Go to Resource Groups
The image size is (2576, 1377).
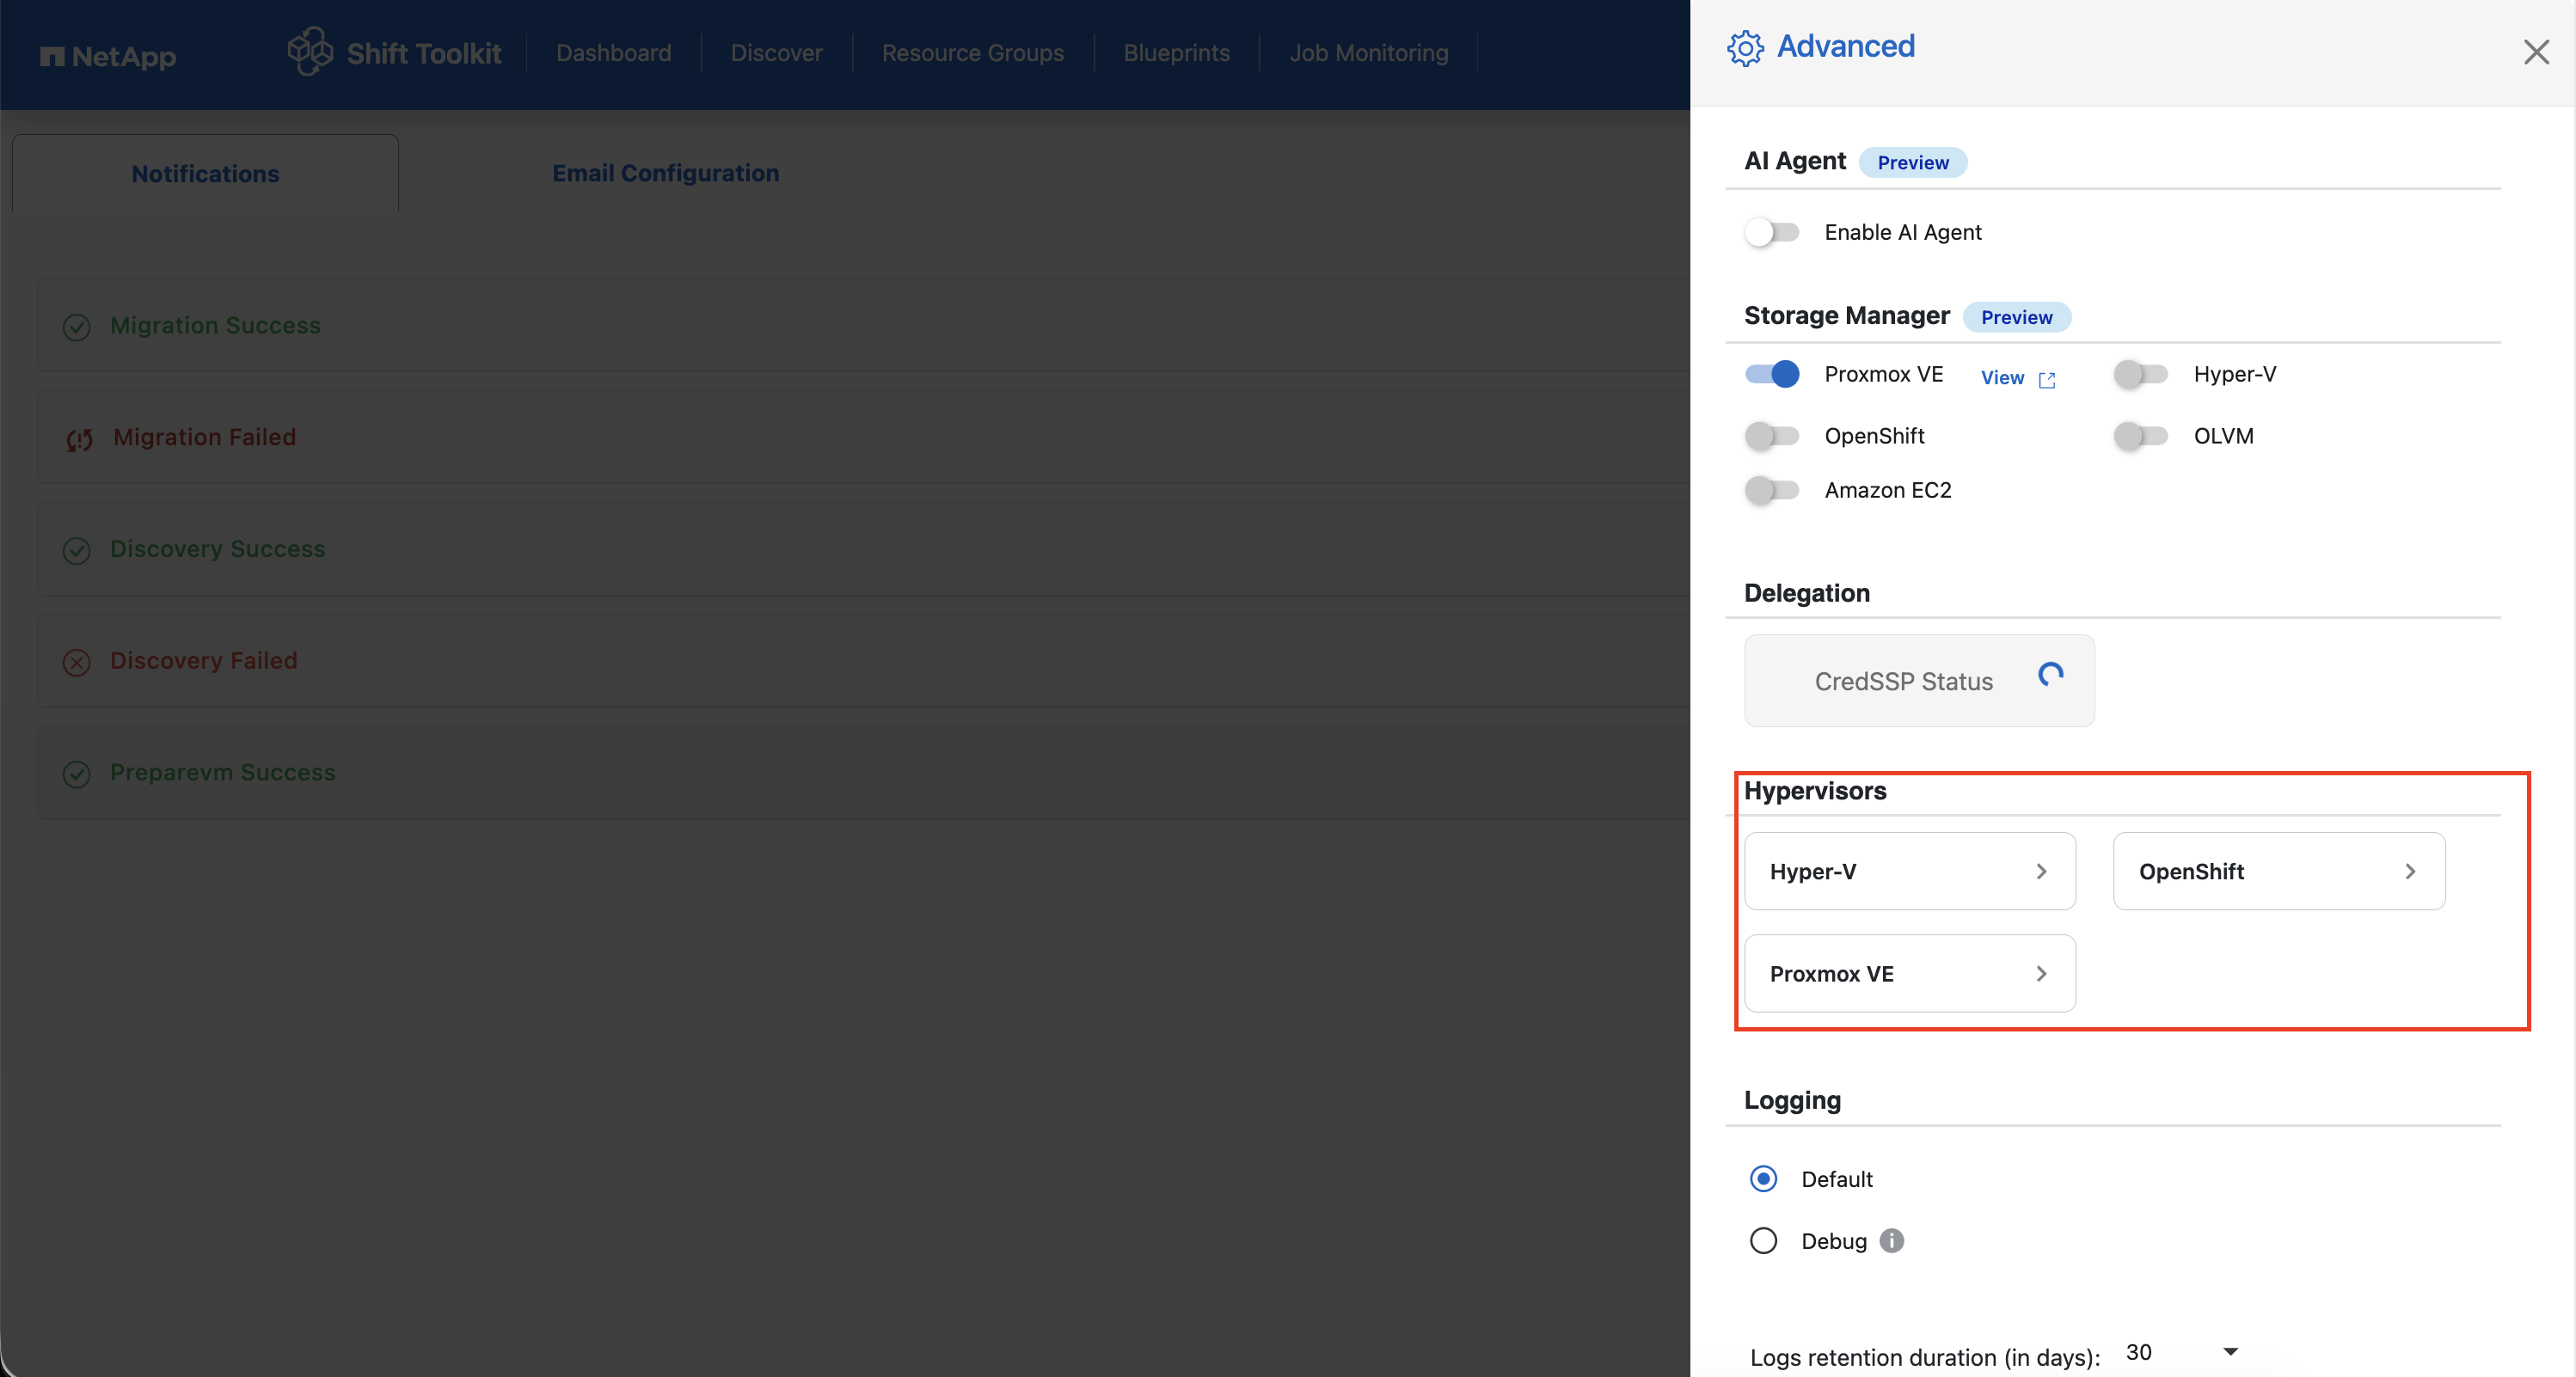(972, 53)
